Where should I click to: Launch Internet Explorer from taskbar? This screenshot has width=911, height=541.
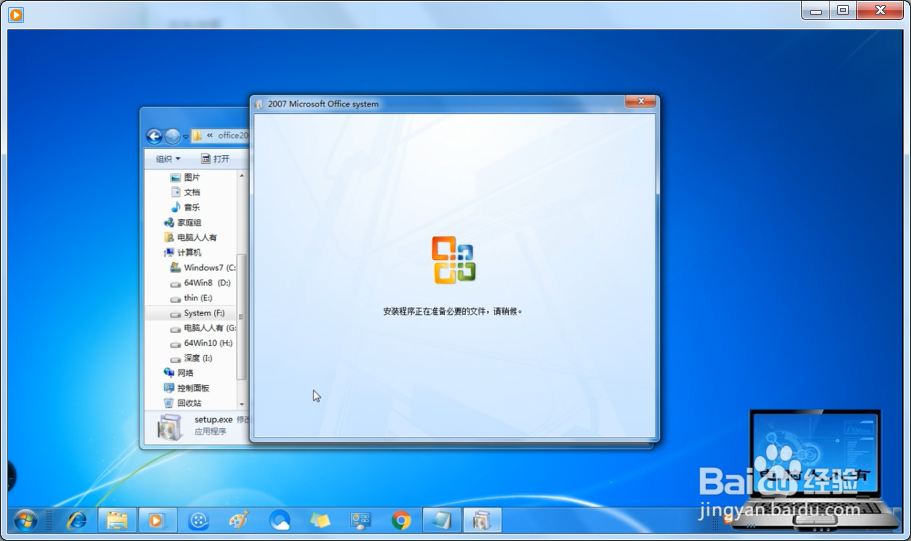77,520
